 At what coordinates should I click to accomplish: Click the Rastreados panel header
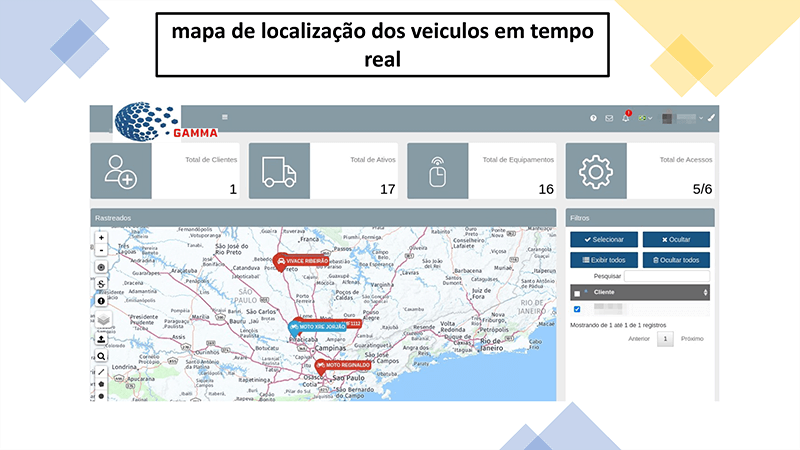[323, 218]
